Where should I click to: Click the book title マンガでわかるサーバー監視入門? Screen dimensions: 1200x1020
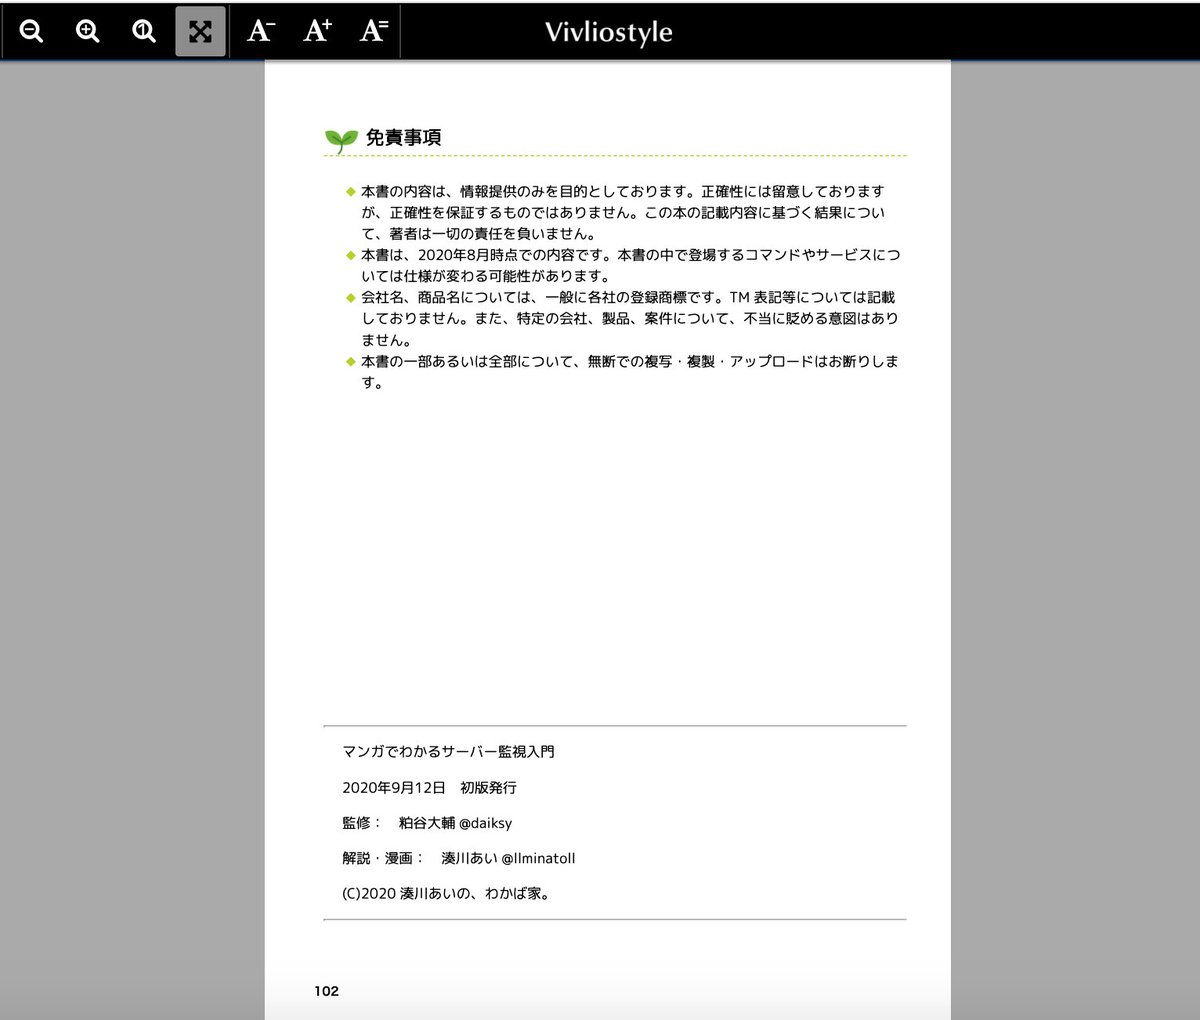pyautogui.click(x=448, y=751)
